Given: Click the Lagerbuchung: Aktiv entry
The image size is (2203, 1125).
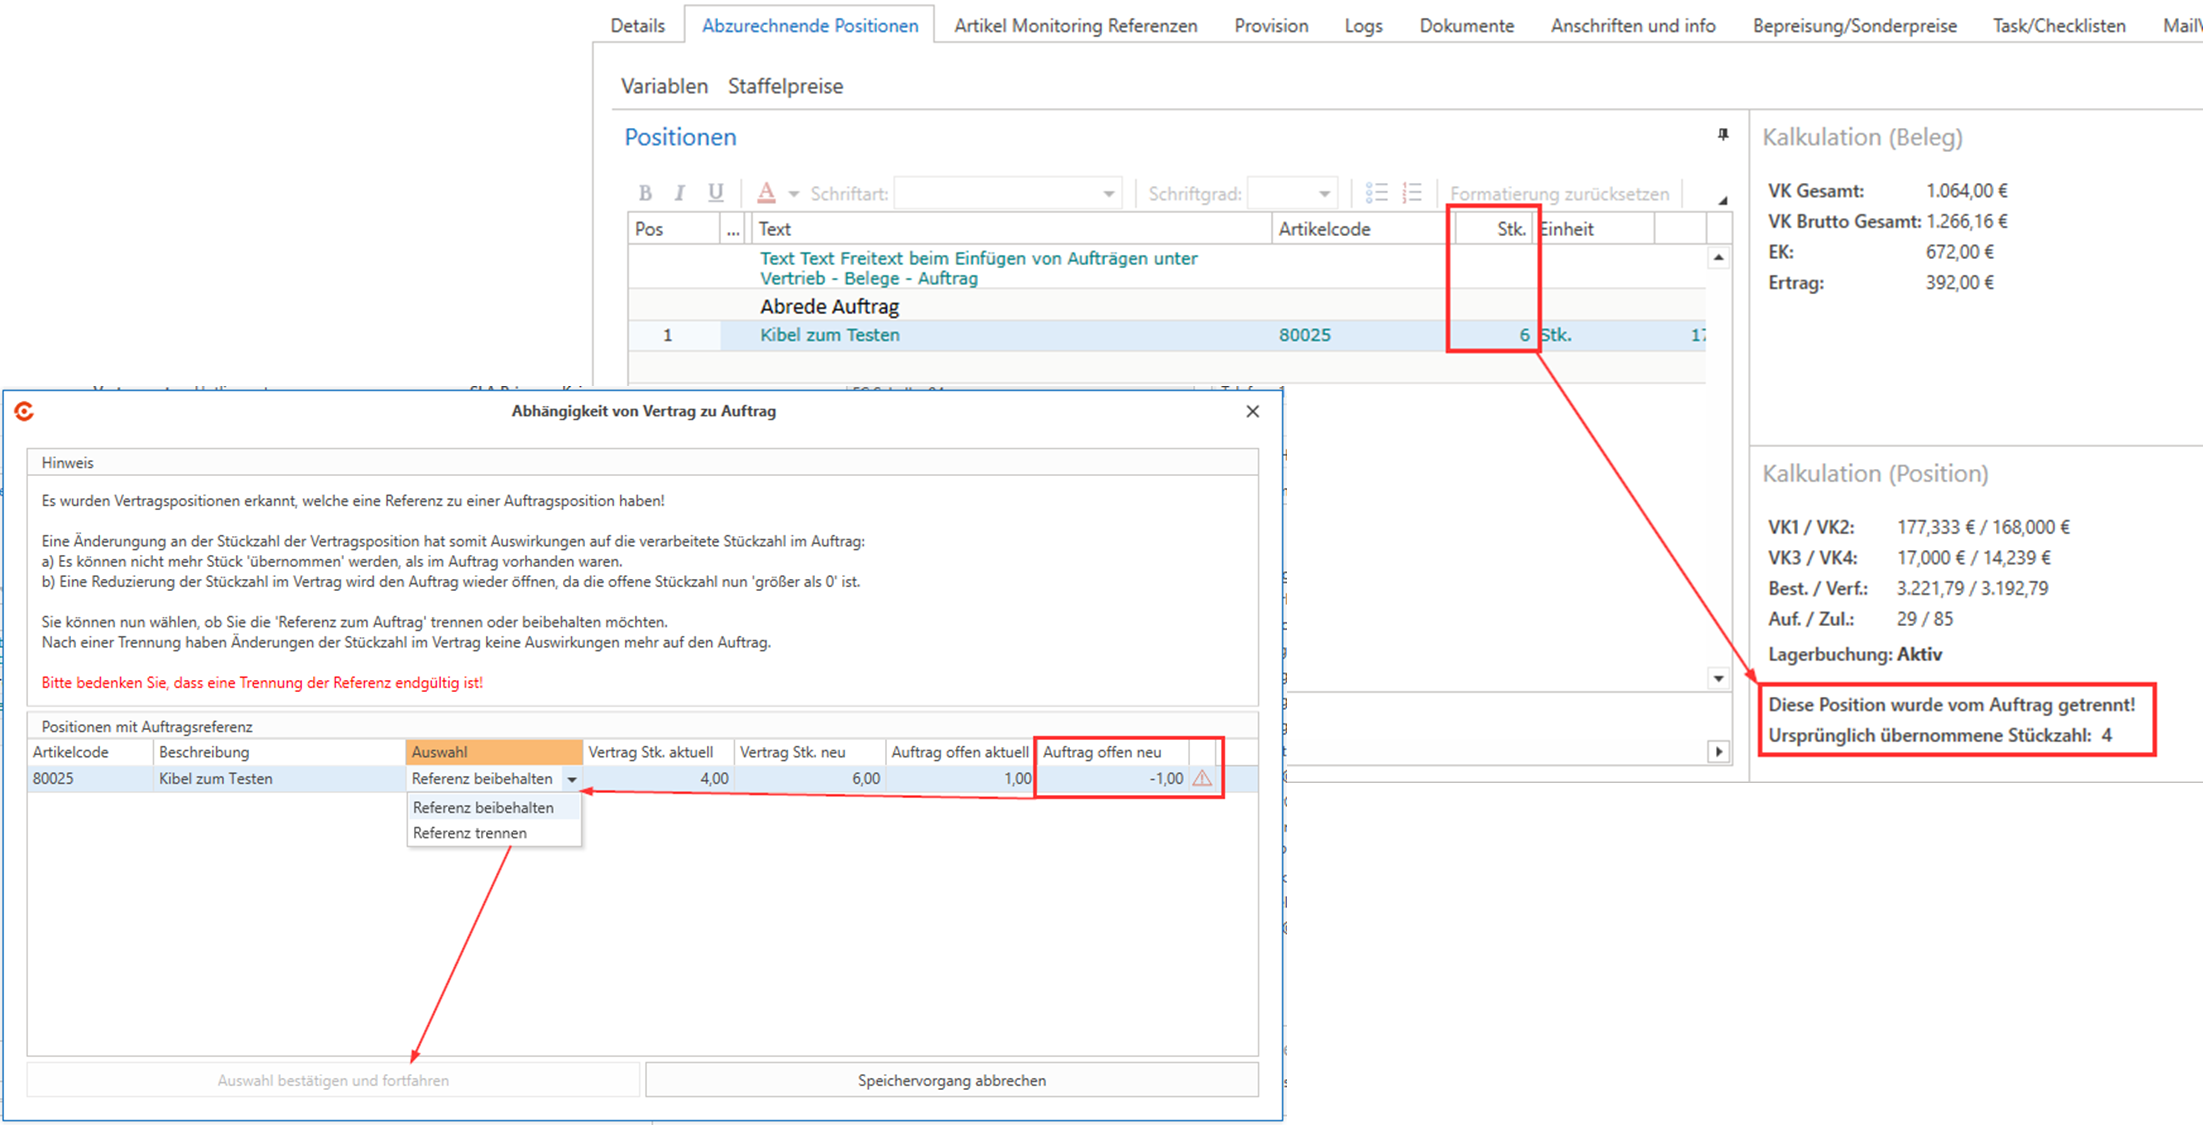Looking at the screenshot, I should pyautogui.click(x=1855, y=655).
